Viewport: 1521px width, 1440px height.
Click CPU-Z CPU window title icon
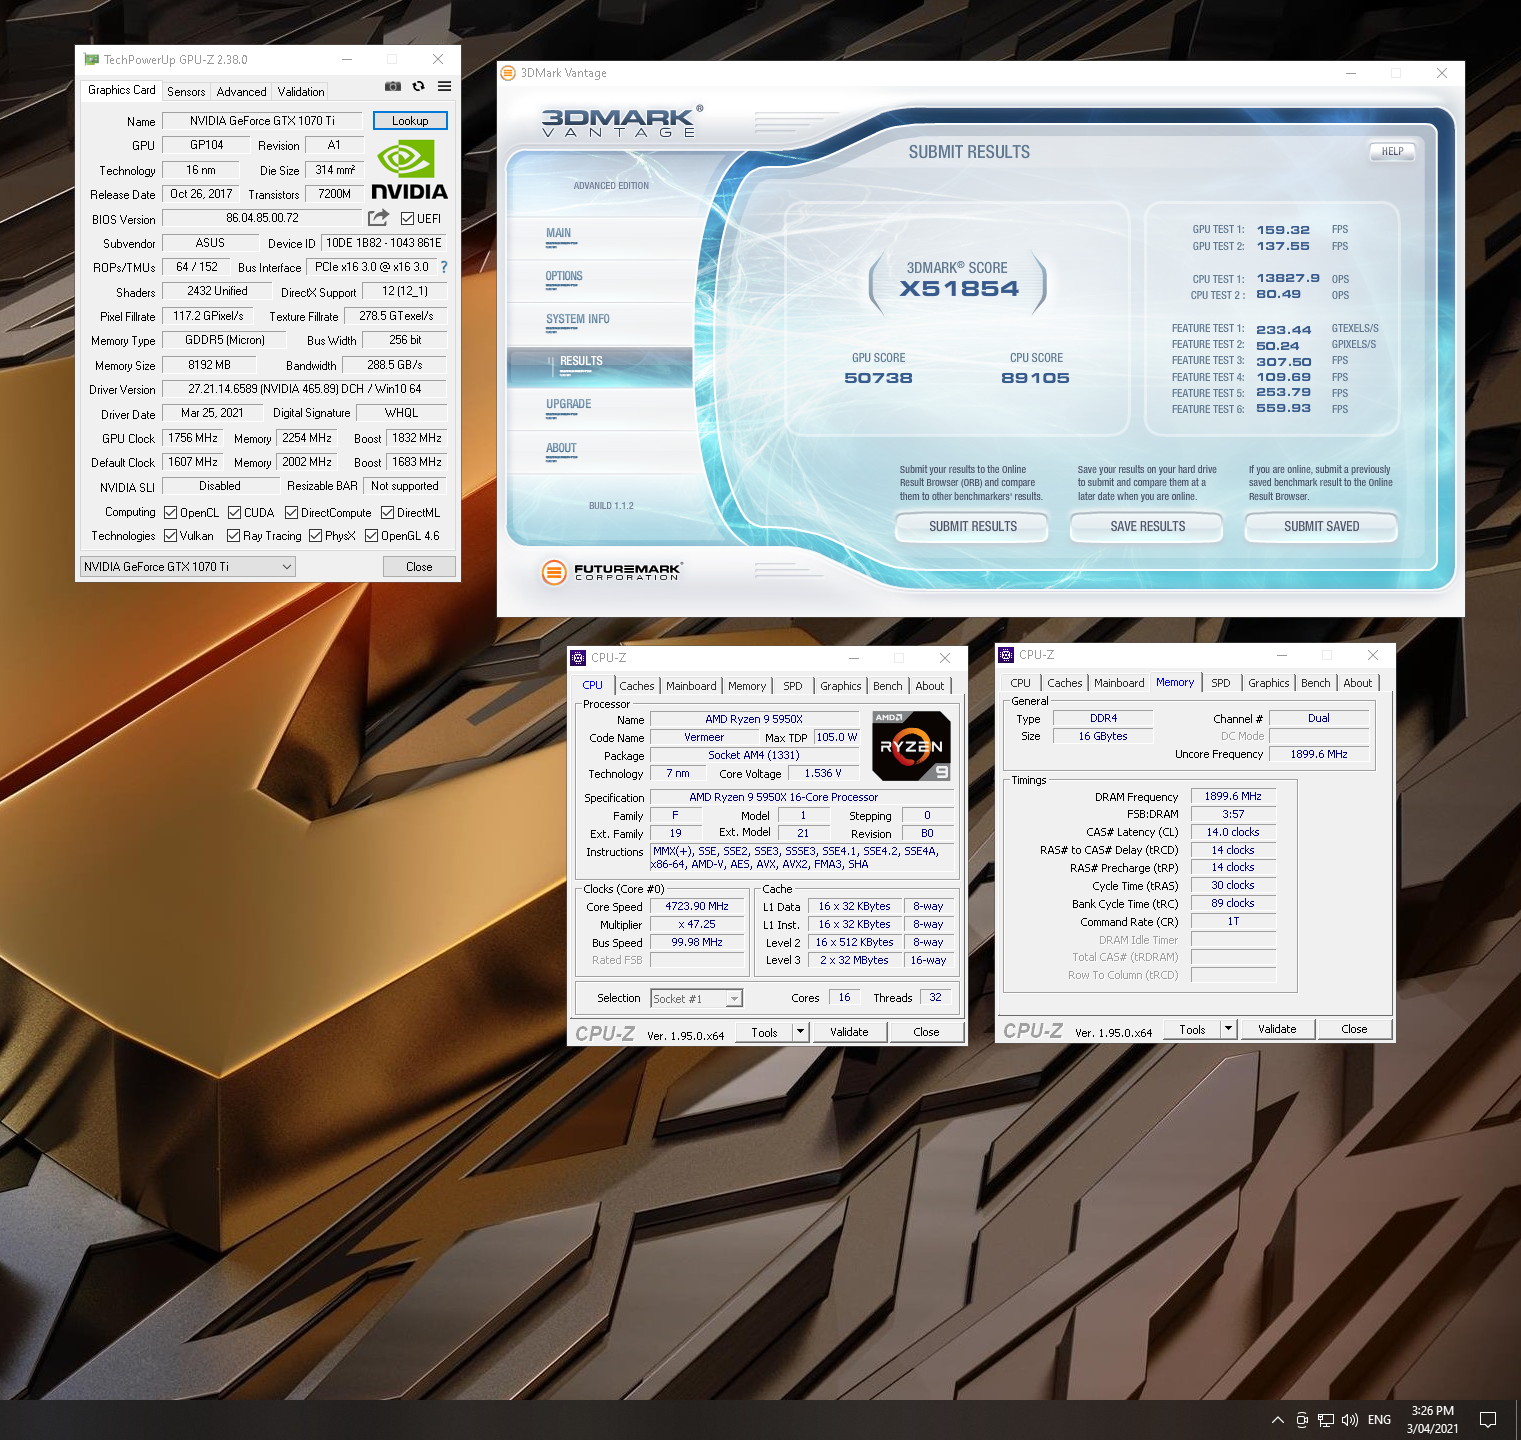(x=578, y=658)
